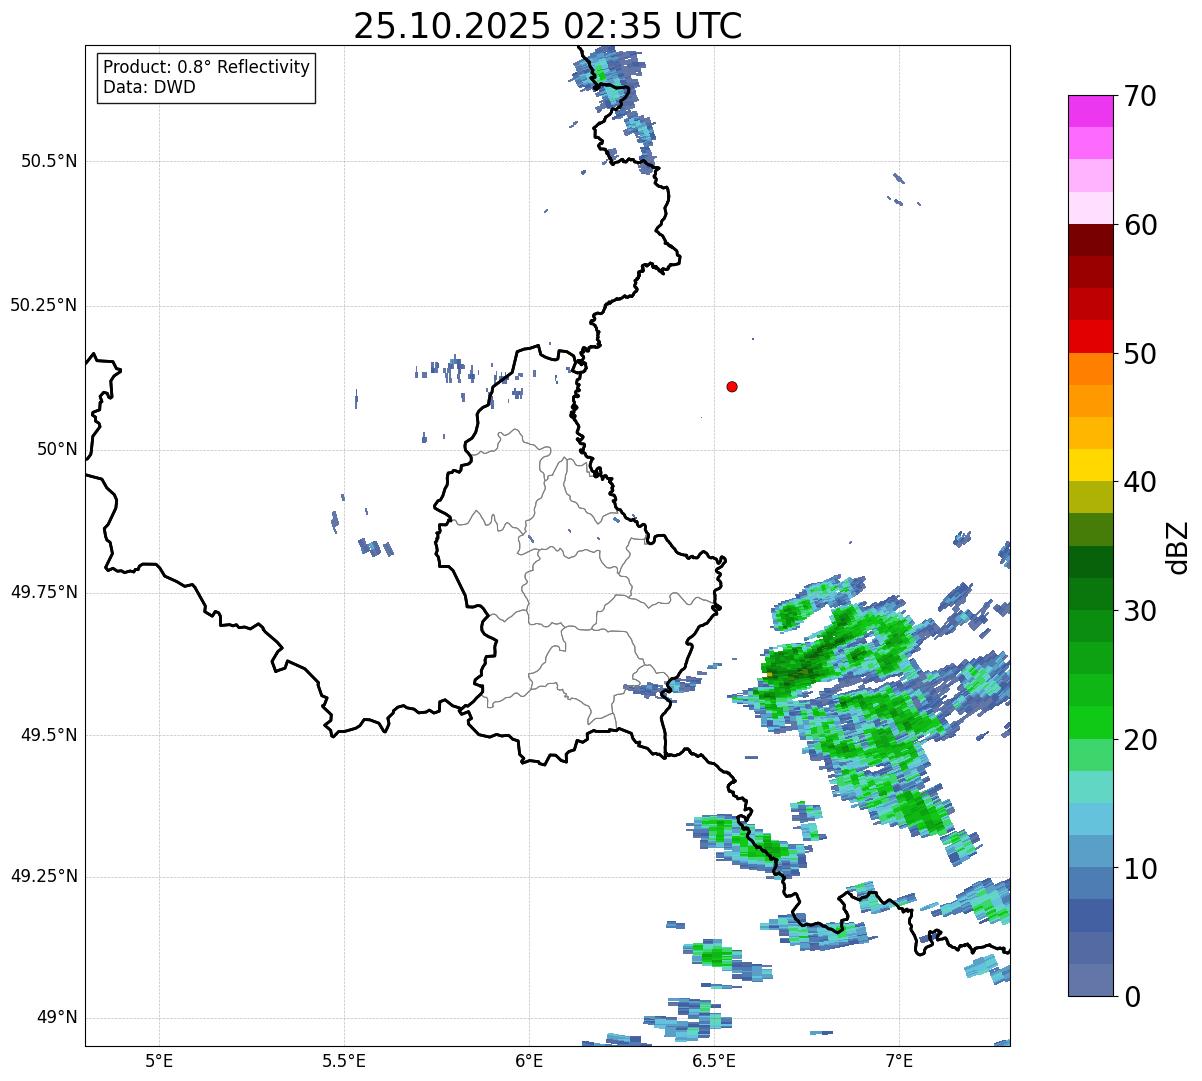The width and height of the screenshot is (1202, 1081).
Task: Click the orange segment below 50
Action: [1090, 368]
